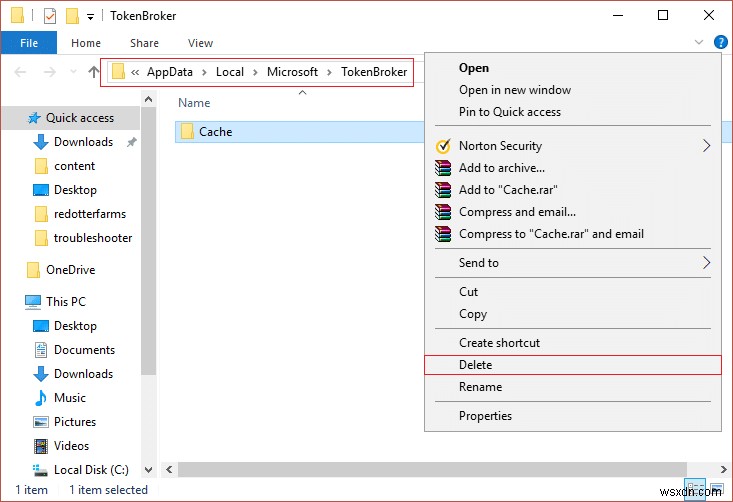
Task: Choose Add to archive...
Action: [573, 168]
